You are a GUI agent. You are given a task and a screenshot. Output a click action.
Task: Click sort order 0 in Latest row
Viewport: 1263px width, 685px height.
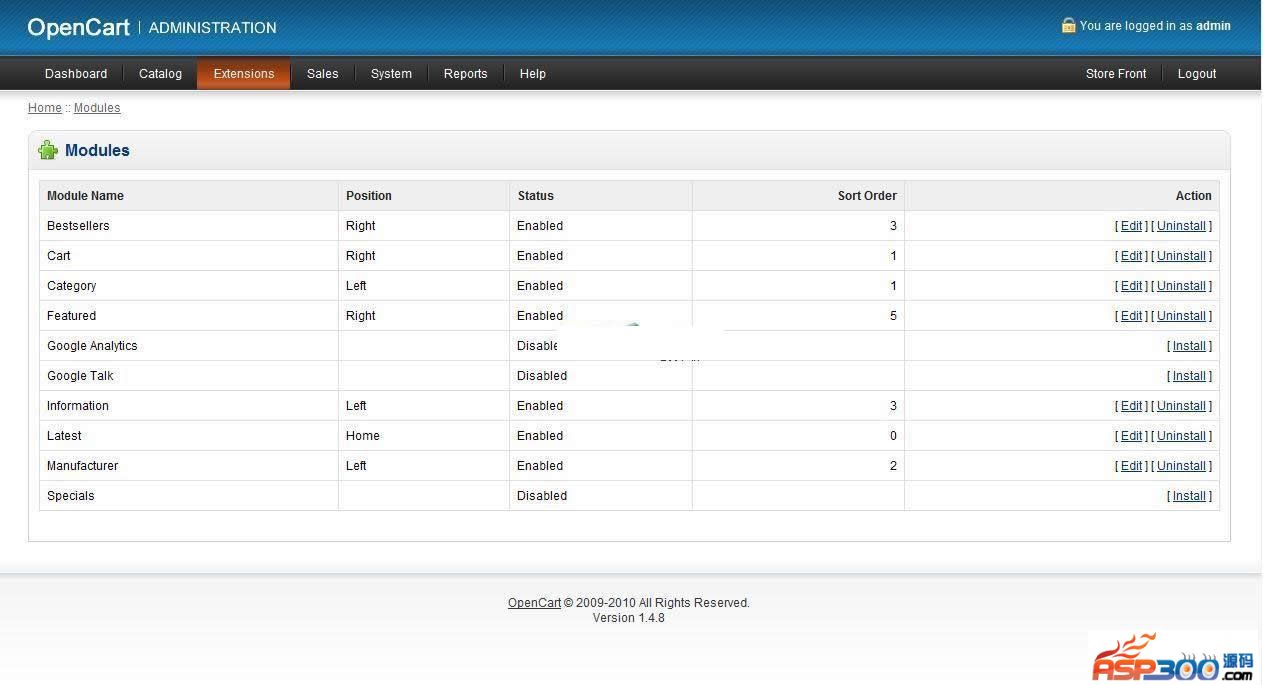(x=893, y=436)
